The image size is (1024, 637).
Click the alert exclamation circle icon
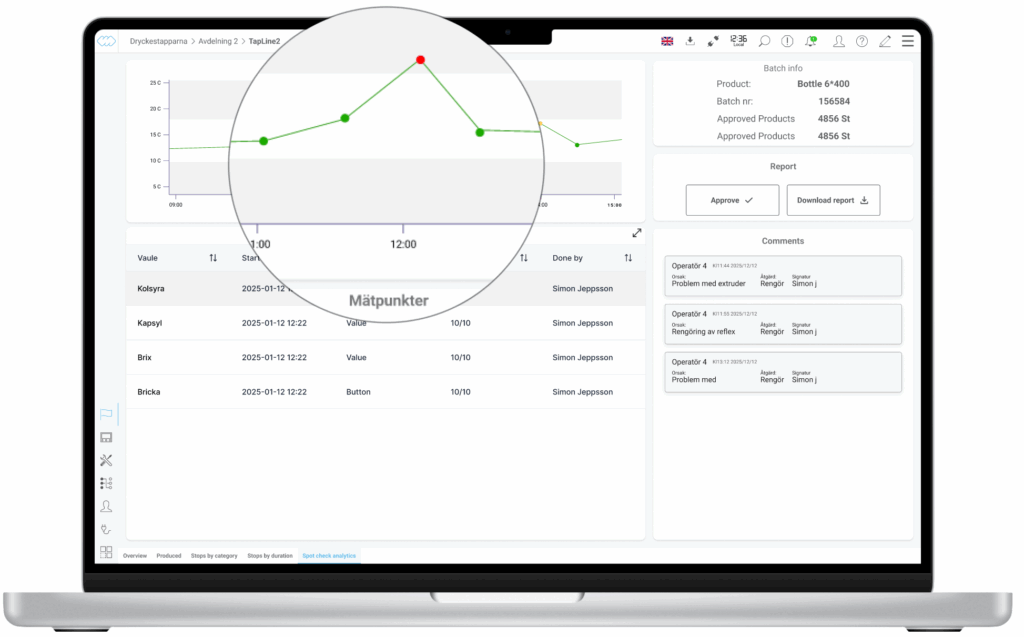[x=787, y=41]
